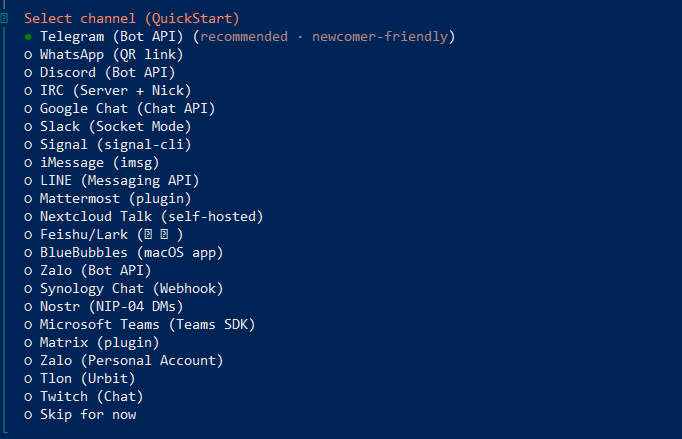Image resolution: width=682 pixels, height=439 pixels.
Task: Choose Microsoft Teams (Teams SDK)
Action: coord(147,324)
